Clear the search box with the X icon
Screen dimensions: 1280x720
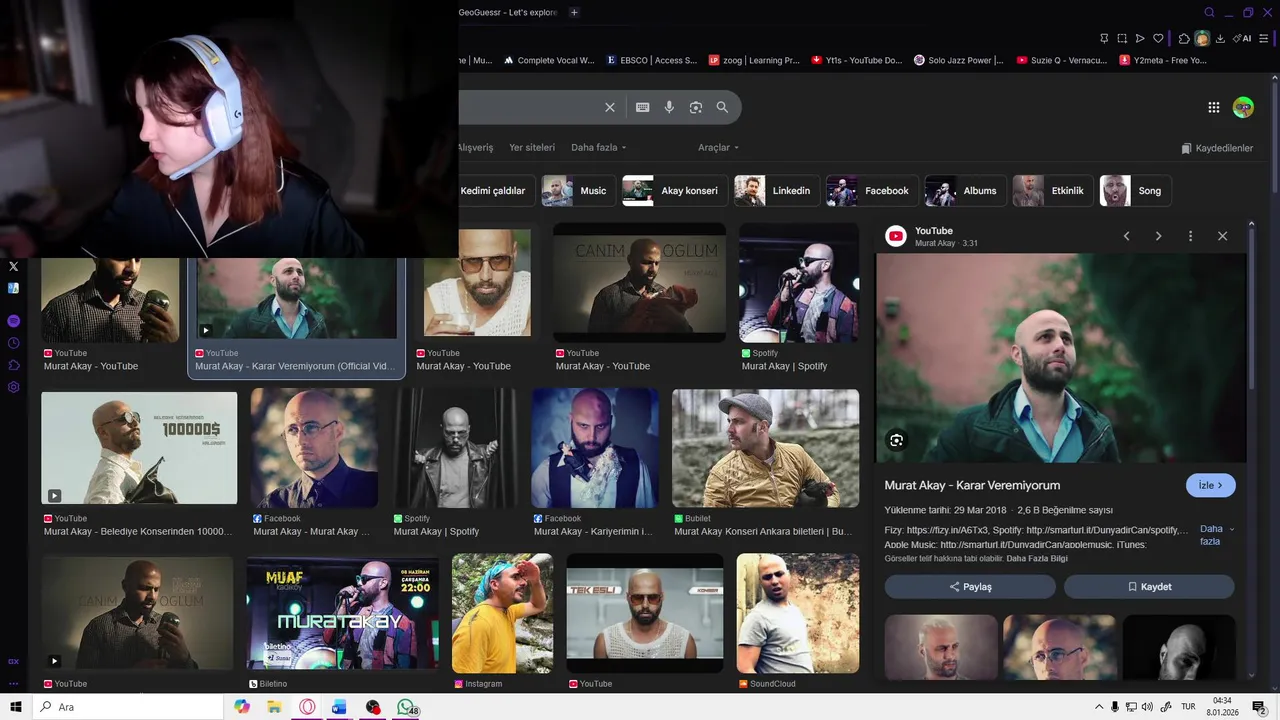click(610, 107)
